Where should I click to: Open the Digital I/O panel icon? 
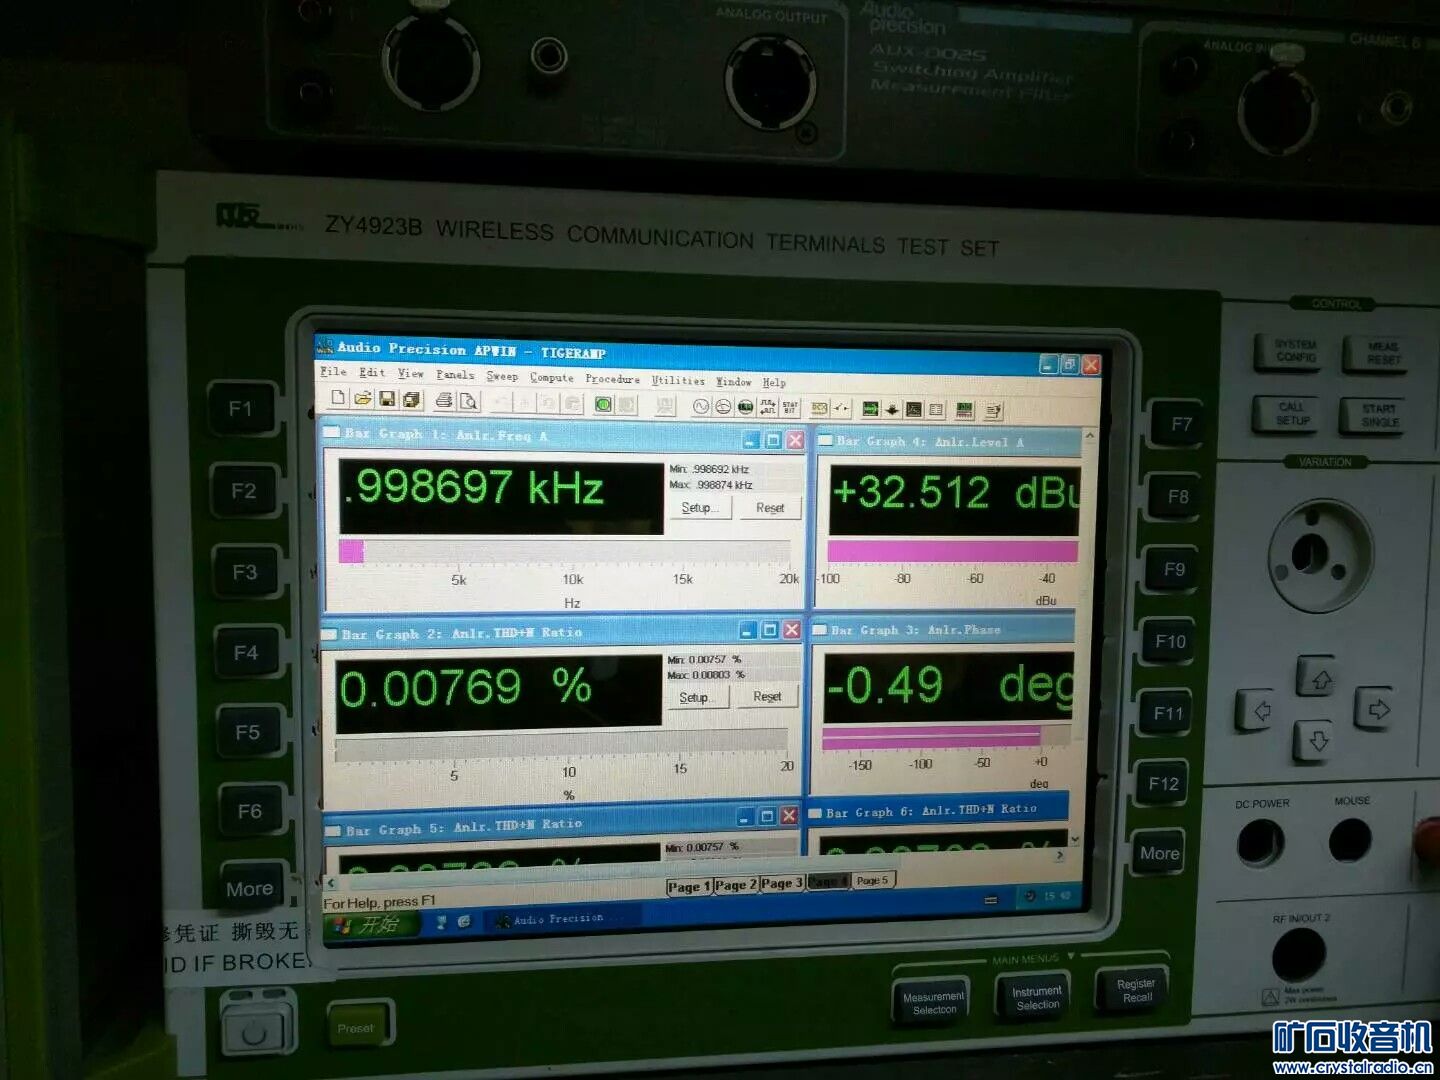point(767,407)
